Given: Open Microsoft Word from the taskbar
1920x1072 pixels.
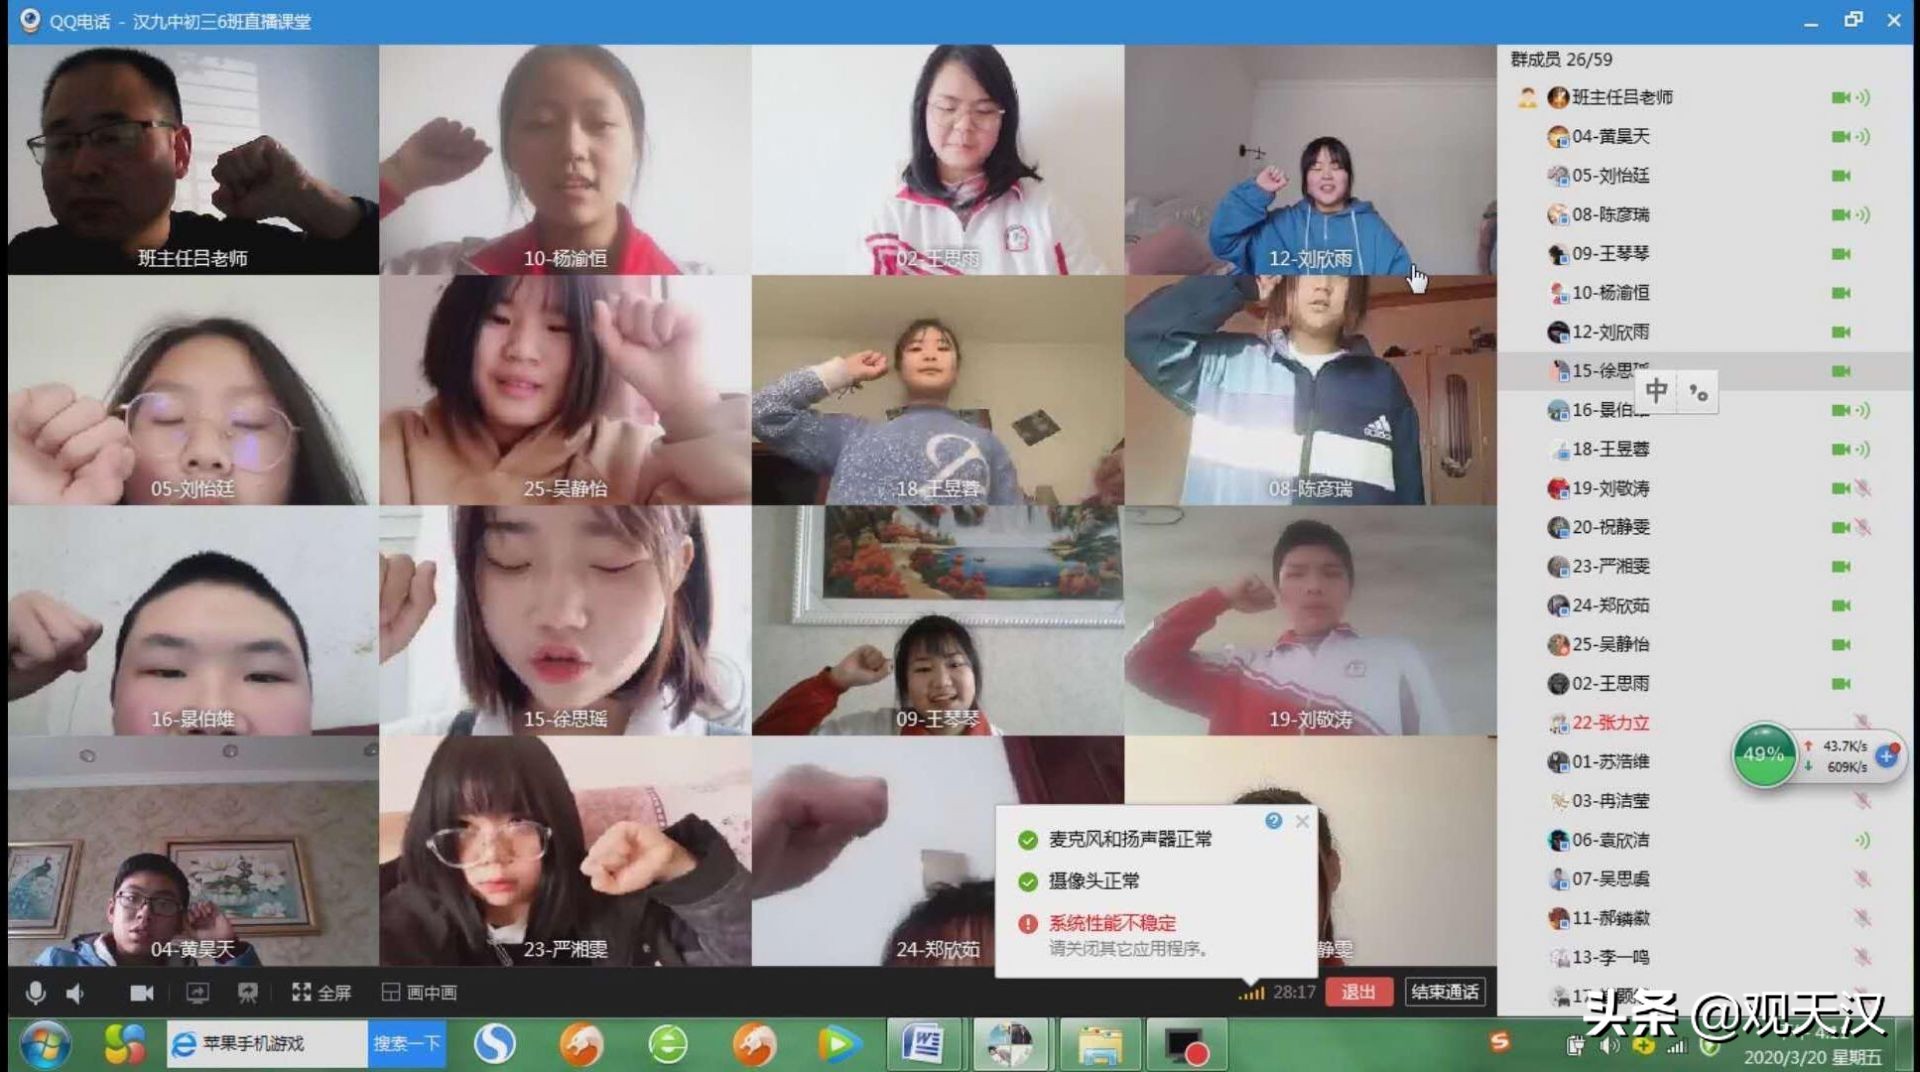Looking at the screenshot, I should [923, 1043].
